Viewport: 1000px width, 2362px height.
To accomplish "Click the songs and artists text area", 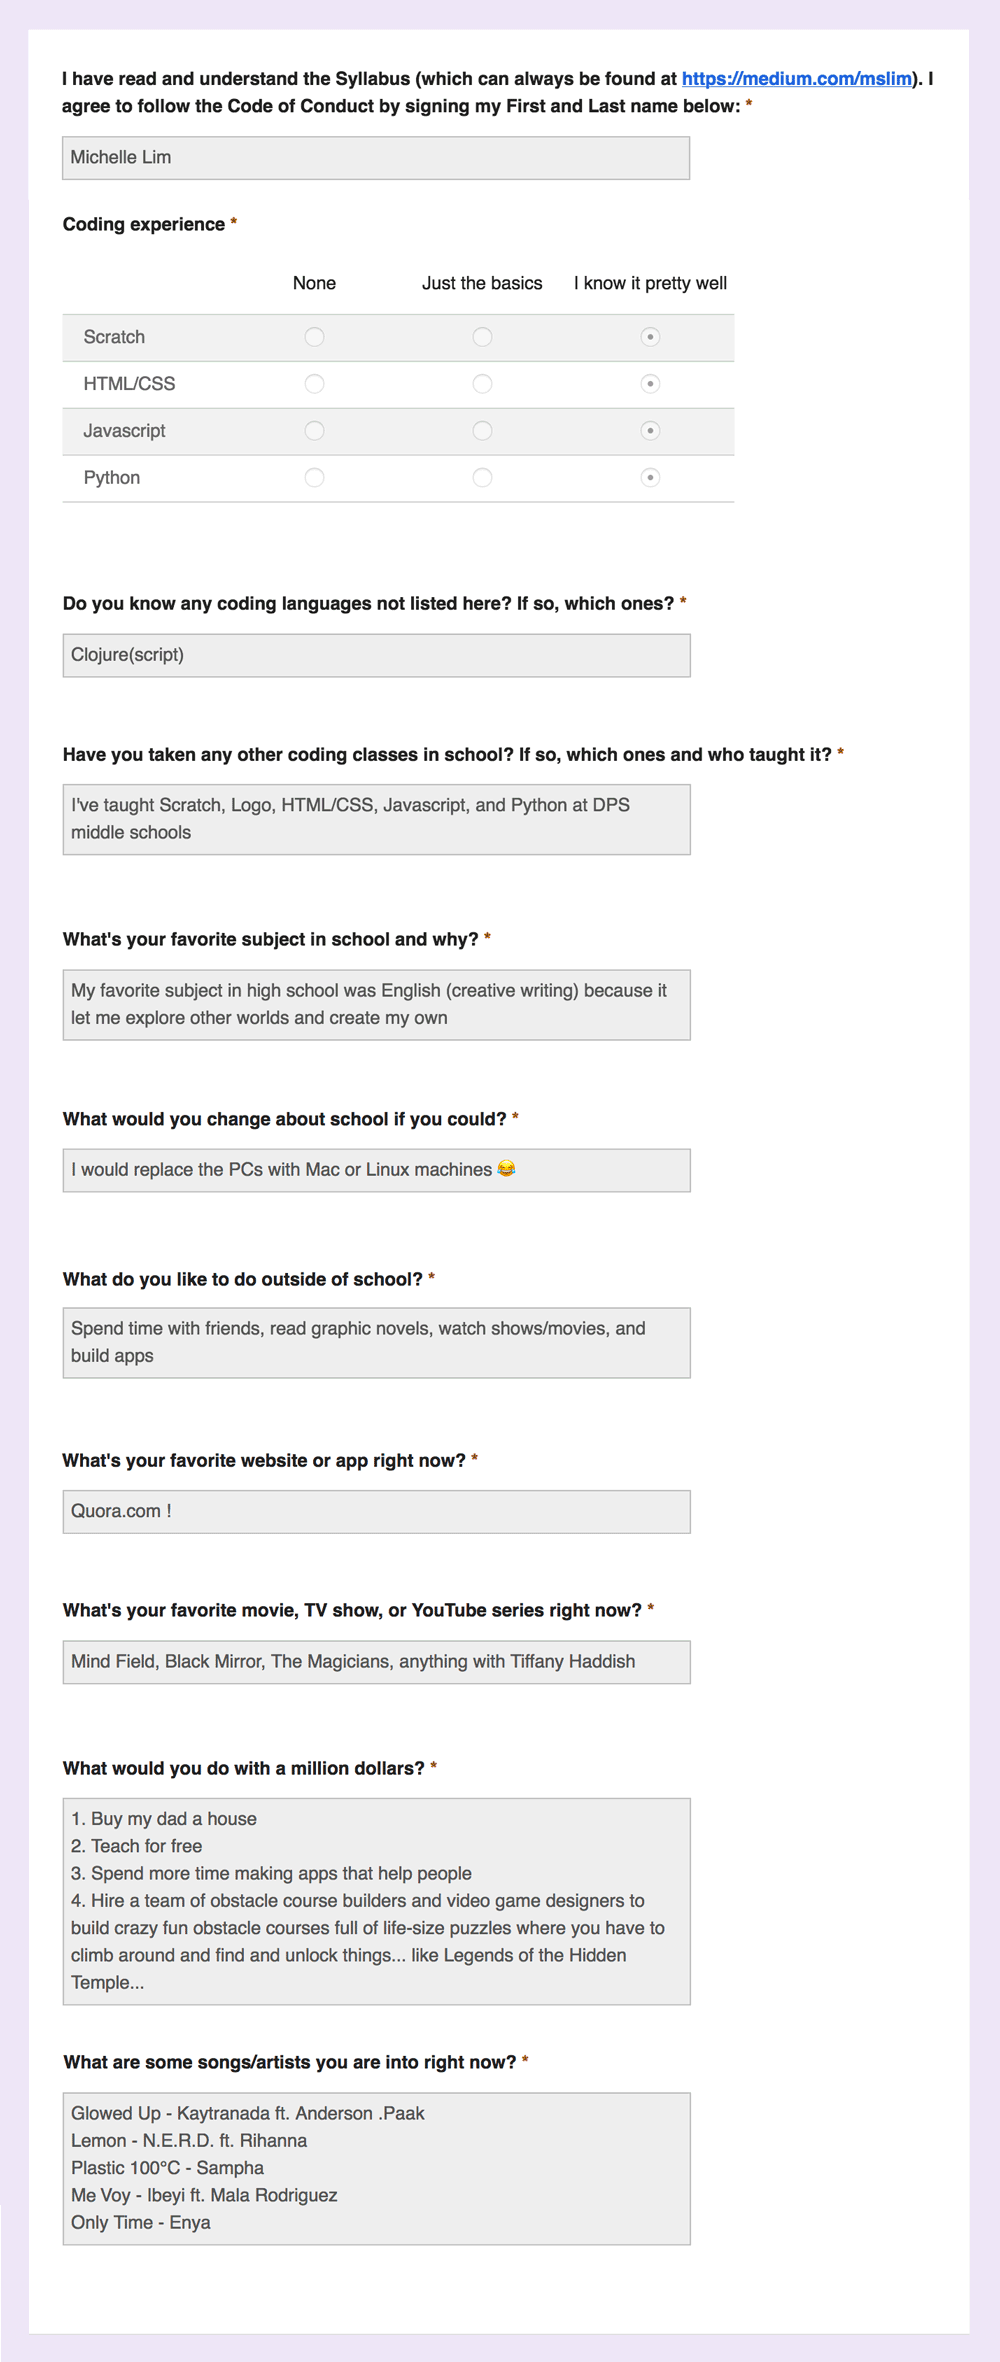I will 376,2168.
